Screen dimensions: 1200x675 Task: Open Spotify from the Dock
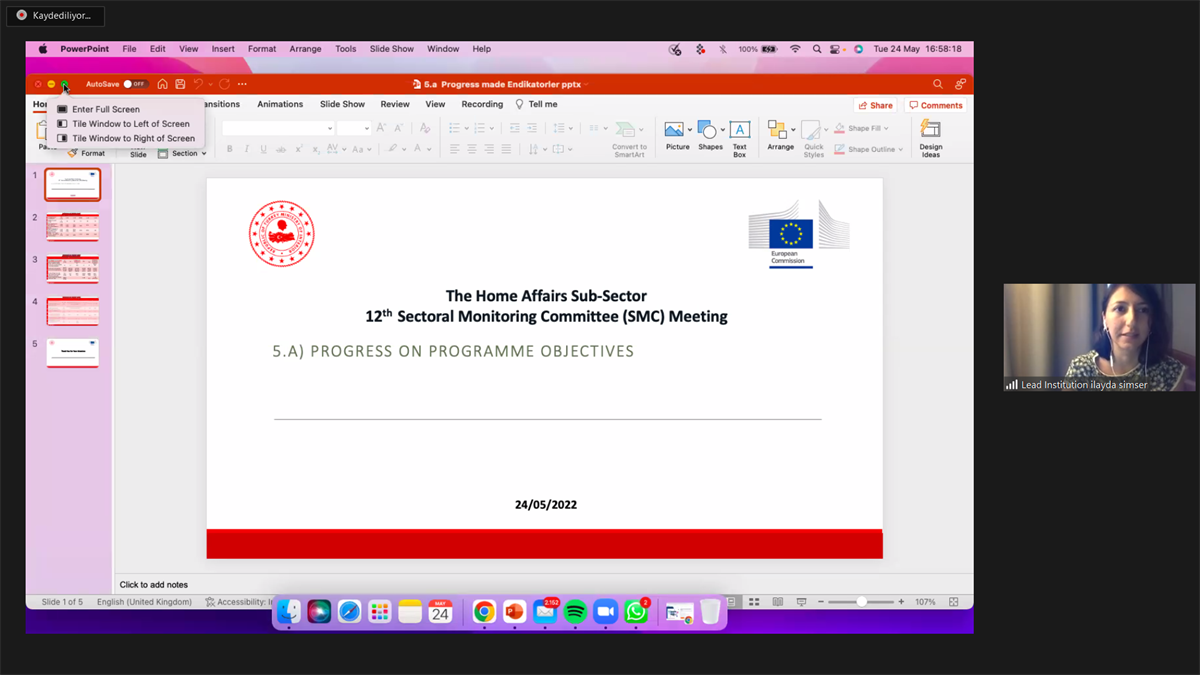tap(575, 612)
